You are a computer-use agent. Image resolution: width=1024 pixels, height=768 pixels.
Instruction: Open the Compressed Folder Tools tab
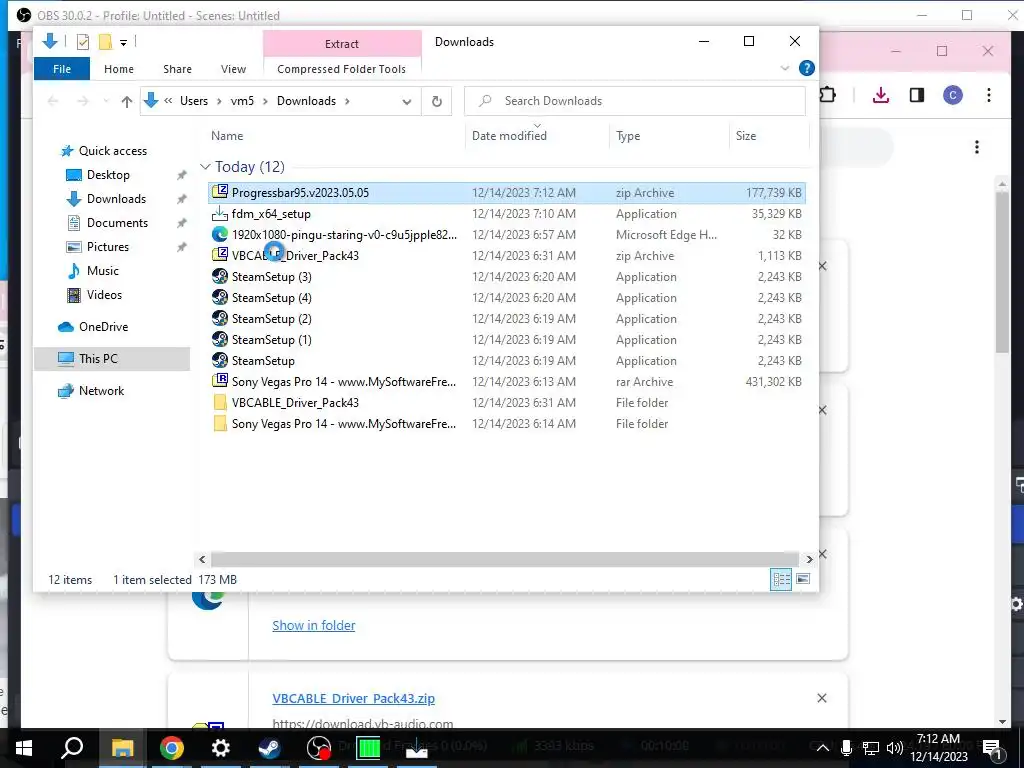point(342,69)
